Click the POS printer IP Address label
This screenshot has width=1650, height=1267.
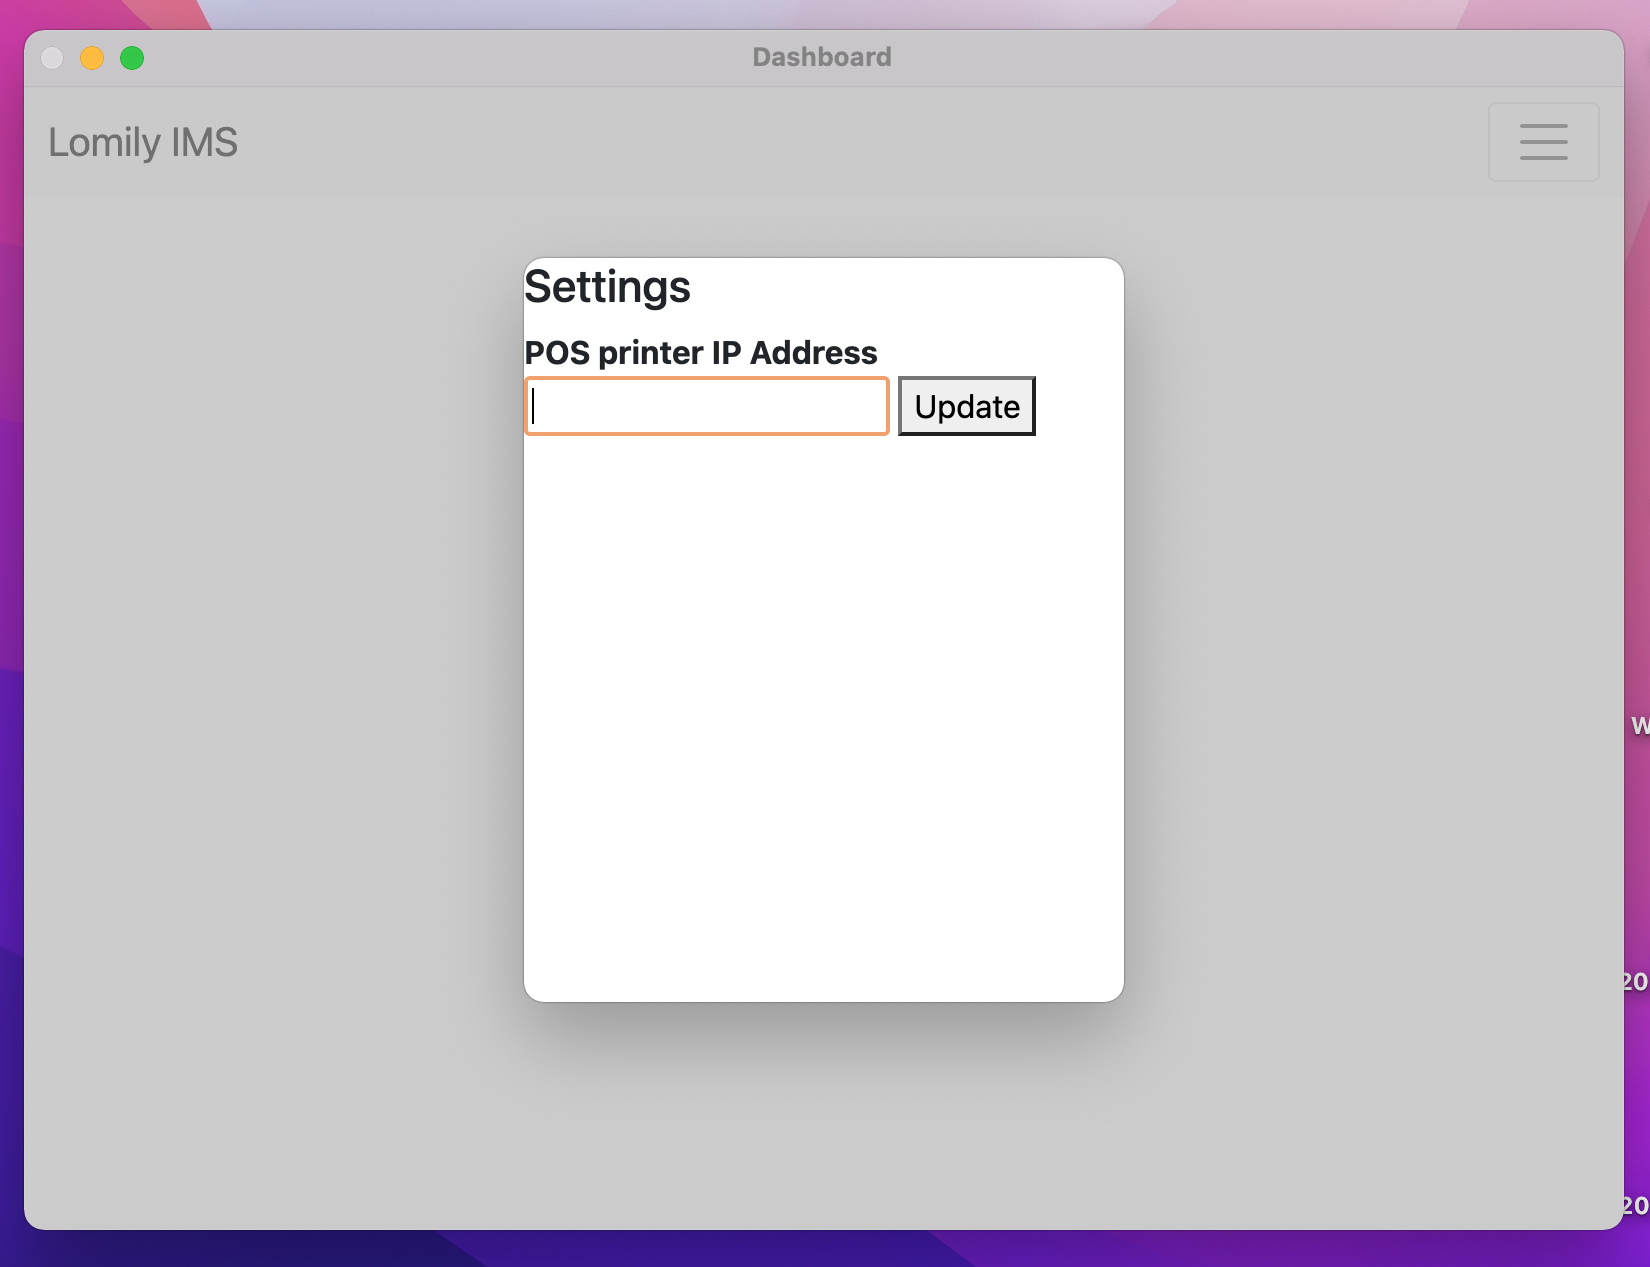click(x=701, y=352)
